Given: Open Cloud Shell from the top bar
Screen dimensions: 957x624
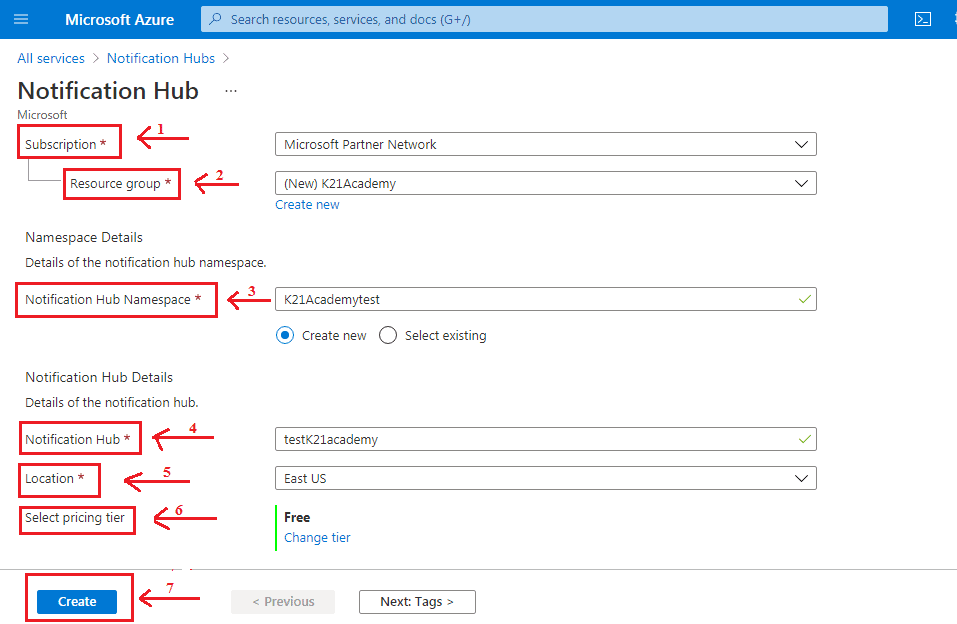Looking at the screenshot, I should pyautogui.click(x=923, y=19).
